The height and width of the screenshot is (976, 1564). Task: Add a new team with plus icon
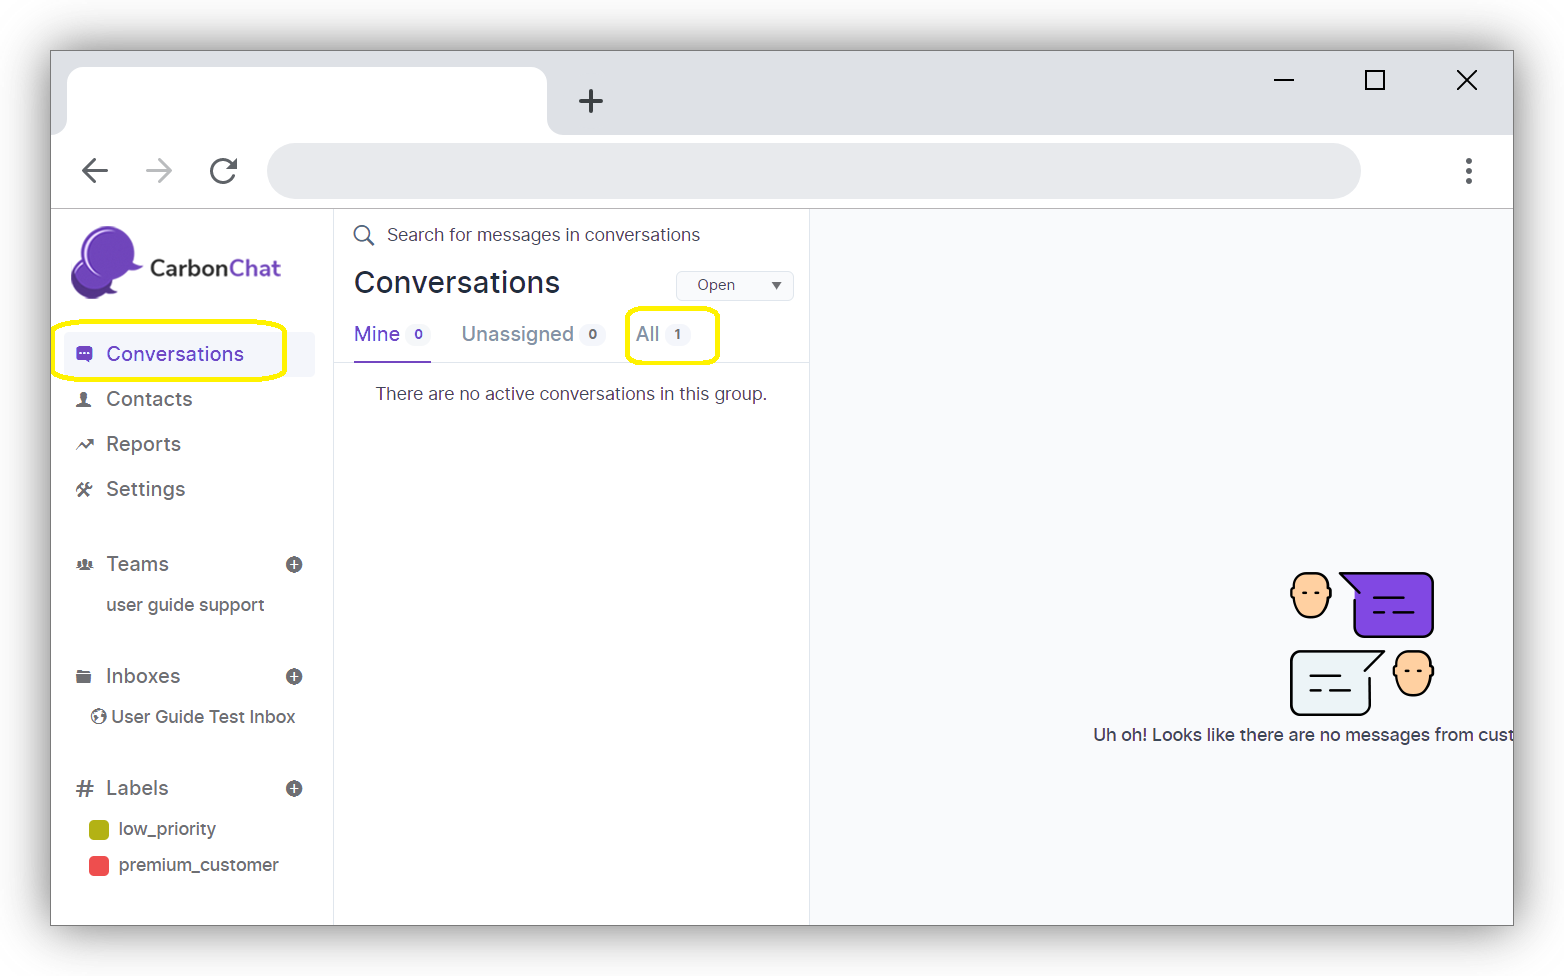pyautogui.click(x=294, y=565)
